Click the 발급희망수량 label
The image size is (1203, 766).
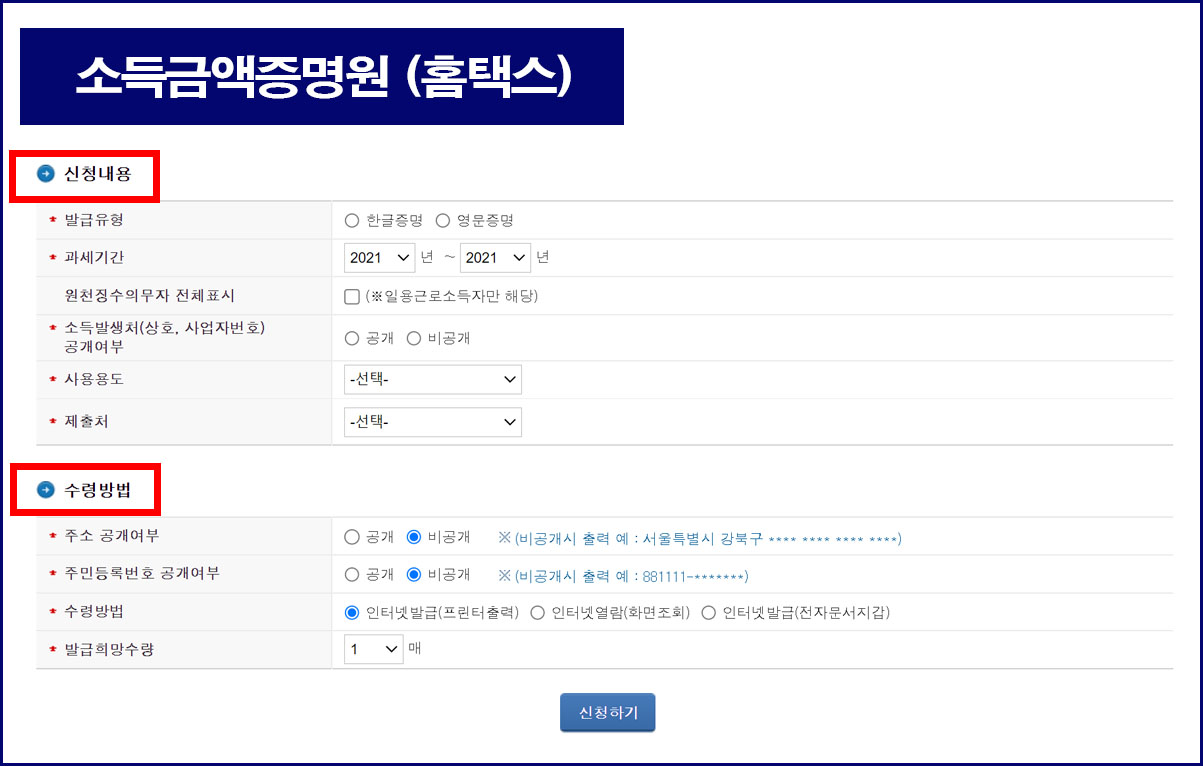click(x=109, y=650)
